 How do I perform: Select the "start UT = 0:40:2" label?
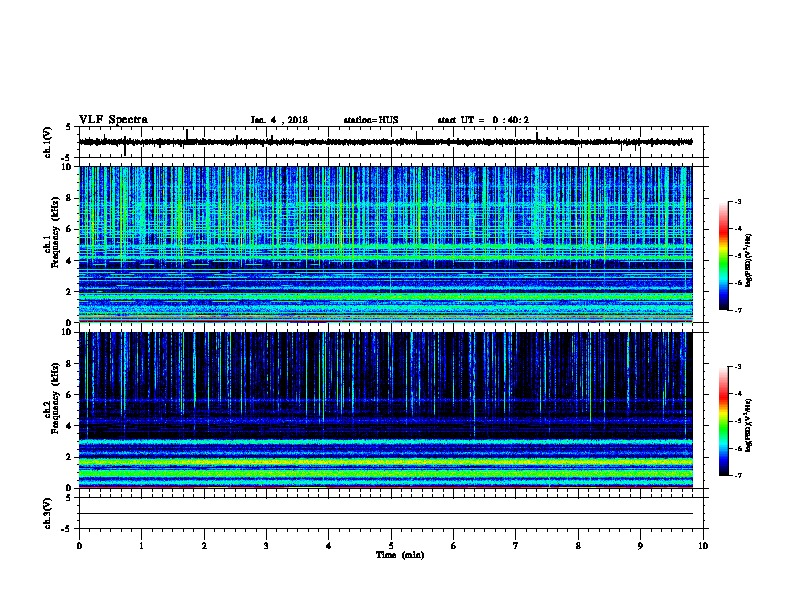coord(483,120)
